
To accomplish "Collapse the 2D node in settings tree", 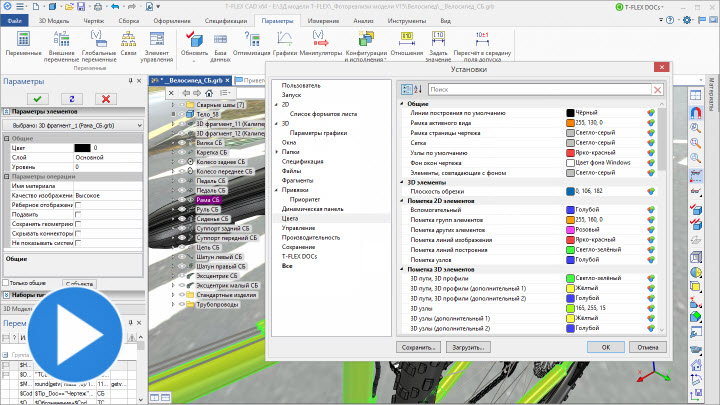I will point(276,105).
